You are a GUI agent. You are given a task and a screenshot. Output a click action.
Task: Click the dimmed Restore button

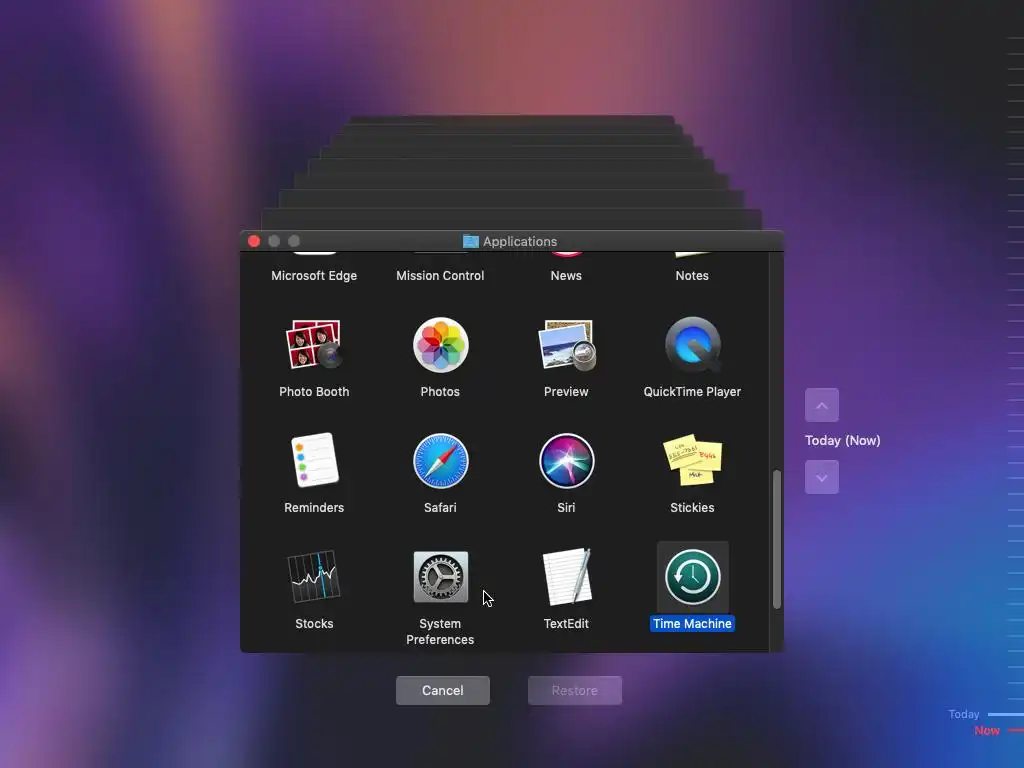(575, 690)
